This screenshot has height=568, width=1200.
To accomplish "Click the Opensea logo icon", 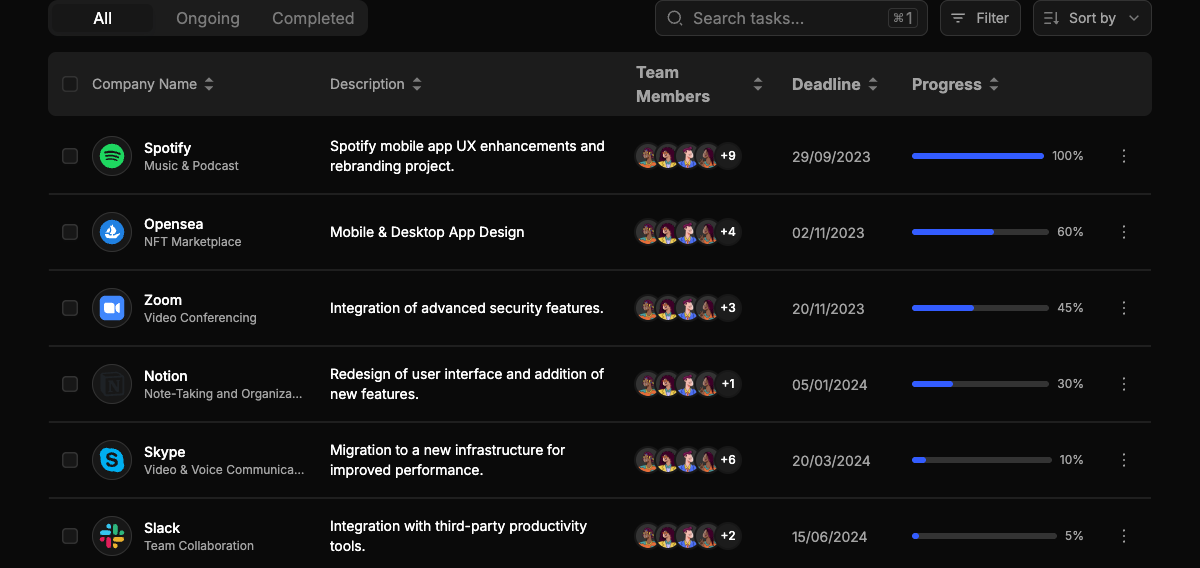I will (112, 232).
